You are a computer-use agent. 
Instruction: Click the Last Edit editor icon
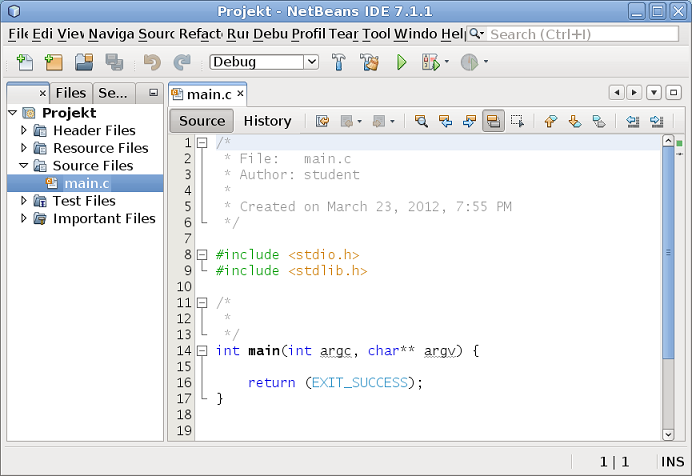(x=322, y=121)
